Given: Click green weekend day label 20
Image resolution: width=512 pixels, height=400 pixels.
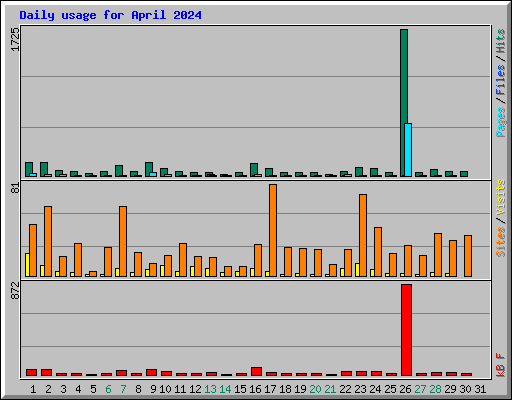Looking at the screenshot, I should pyautogui.click(x=315, y=389).
